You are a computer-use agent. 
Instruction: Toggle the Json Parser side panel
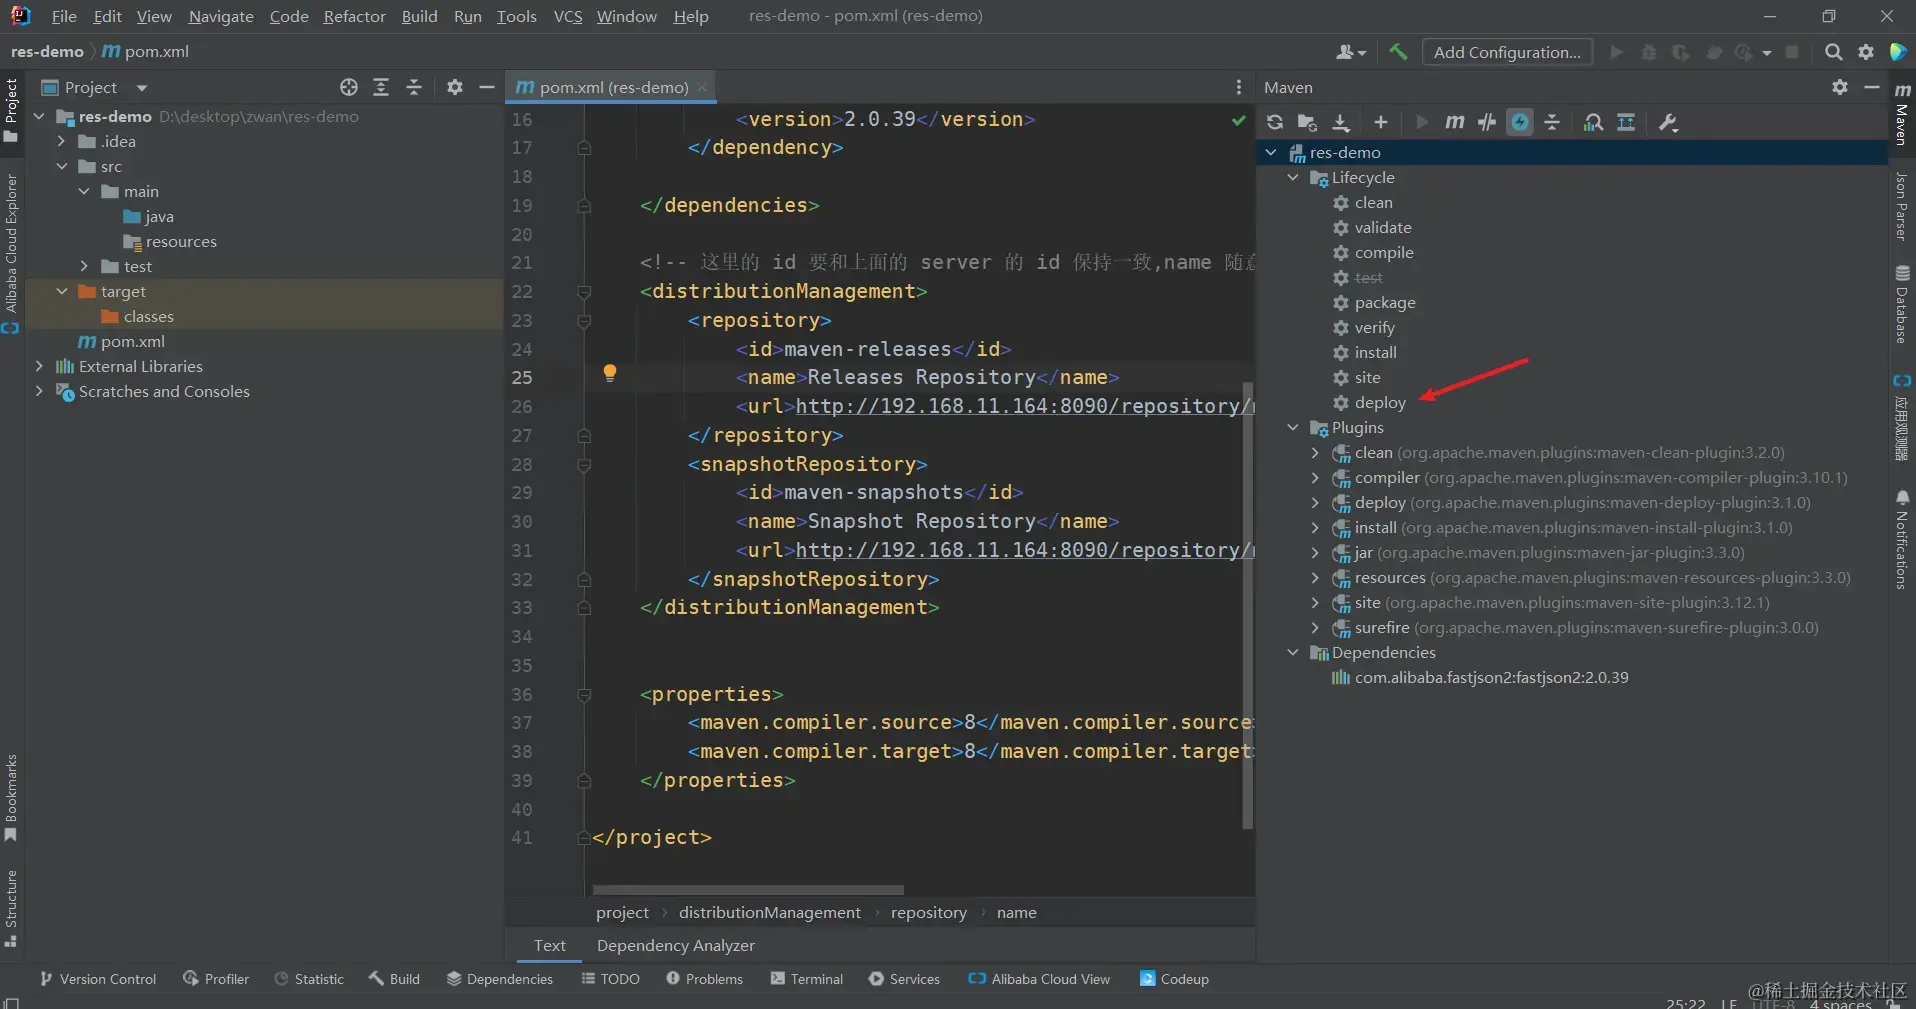point(1902,207)
